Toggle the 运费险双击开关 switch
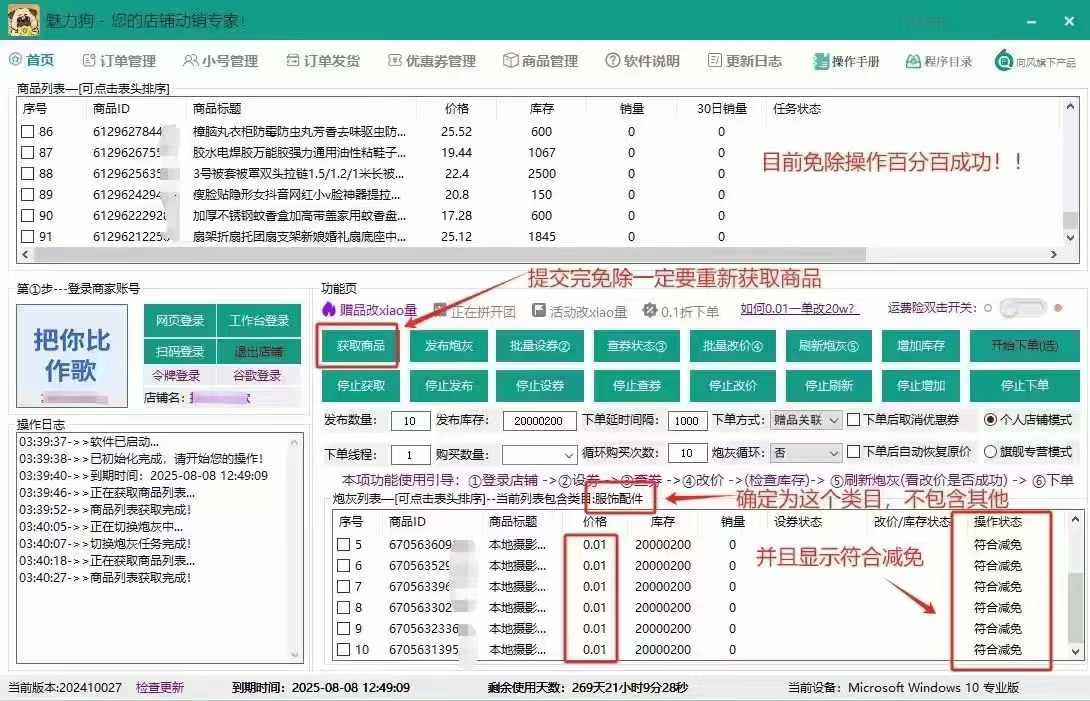Viewport: 1090px width, 701px height. 1023,308
